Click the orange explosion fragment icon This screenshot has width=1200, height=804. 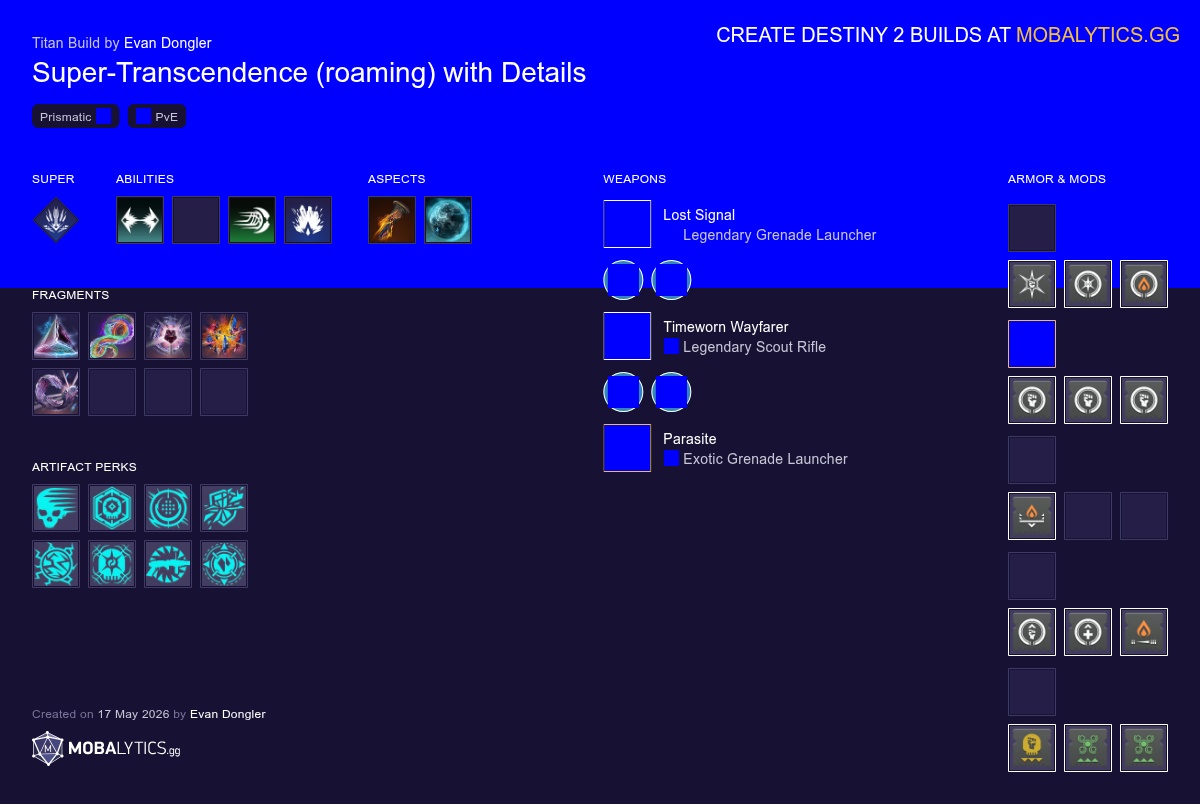click(x=224, y=336)
